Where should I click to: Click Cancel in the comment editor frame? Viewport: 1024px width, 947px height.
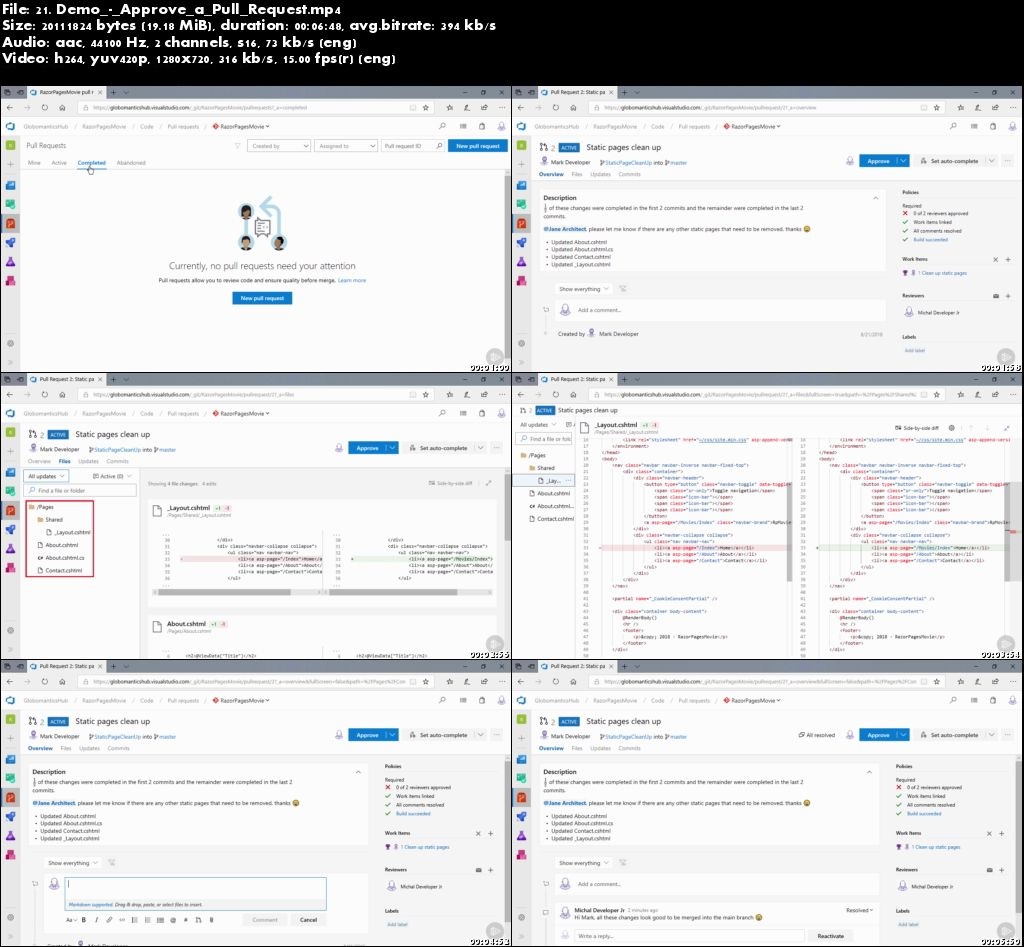pos(308,920)
